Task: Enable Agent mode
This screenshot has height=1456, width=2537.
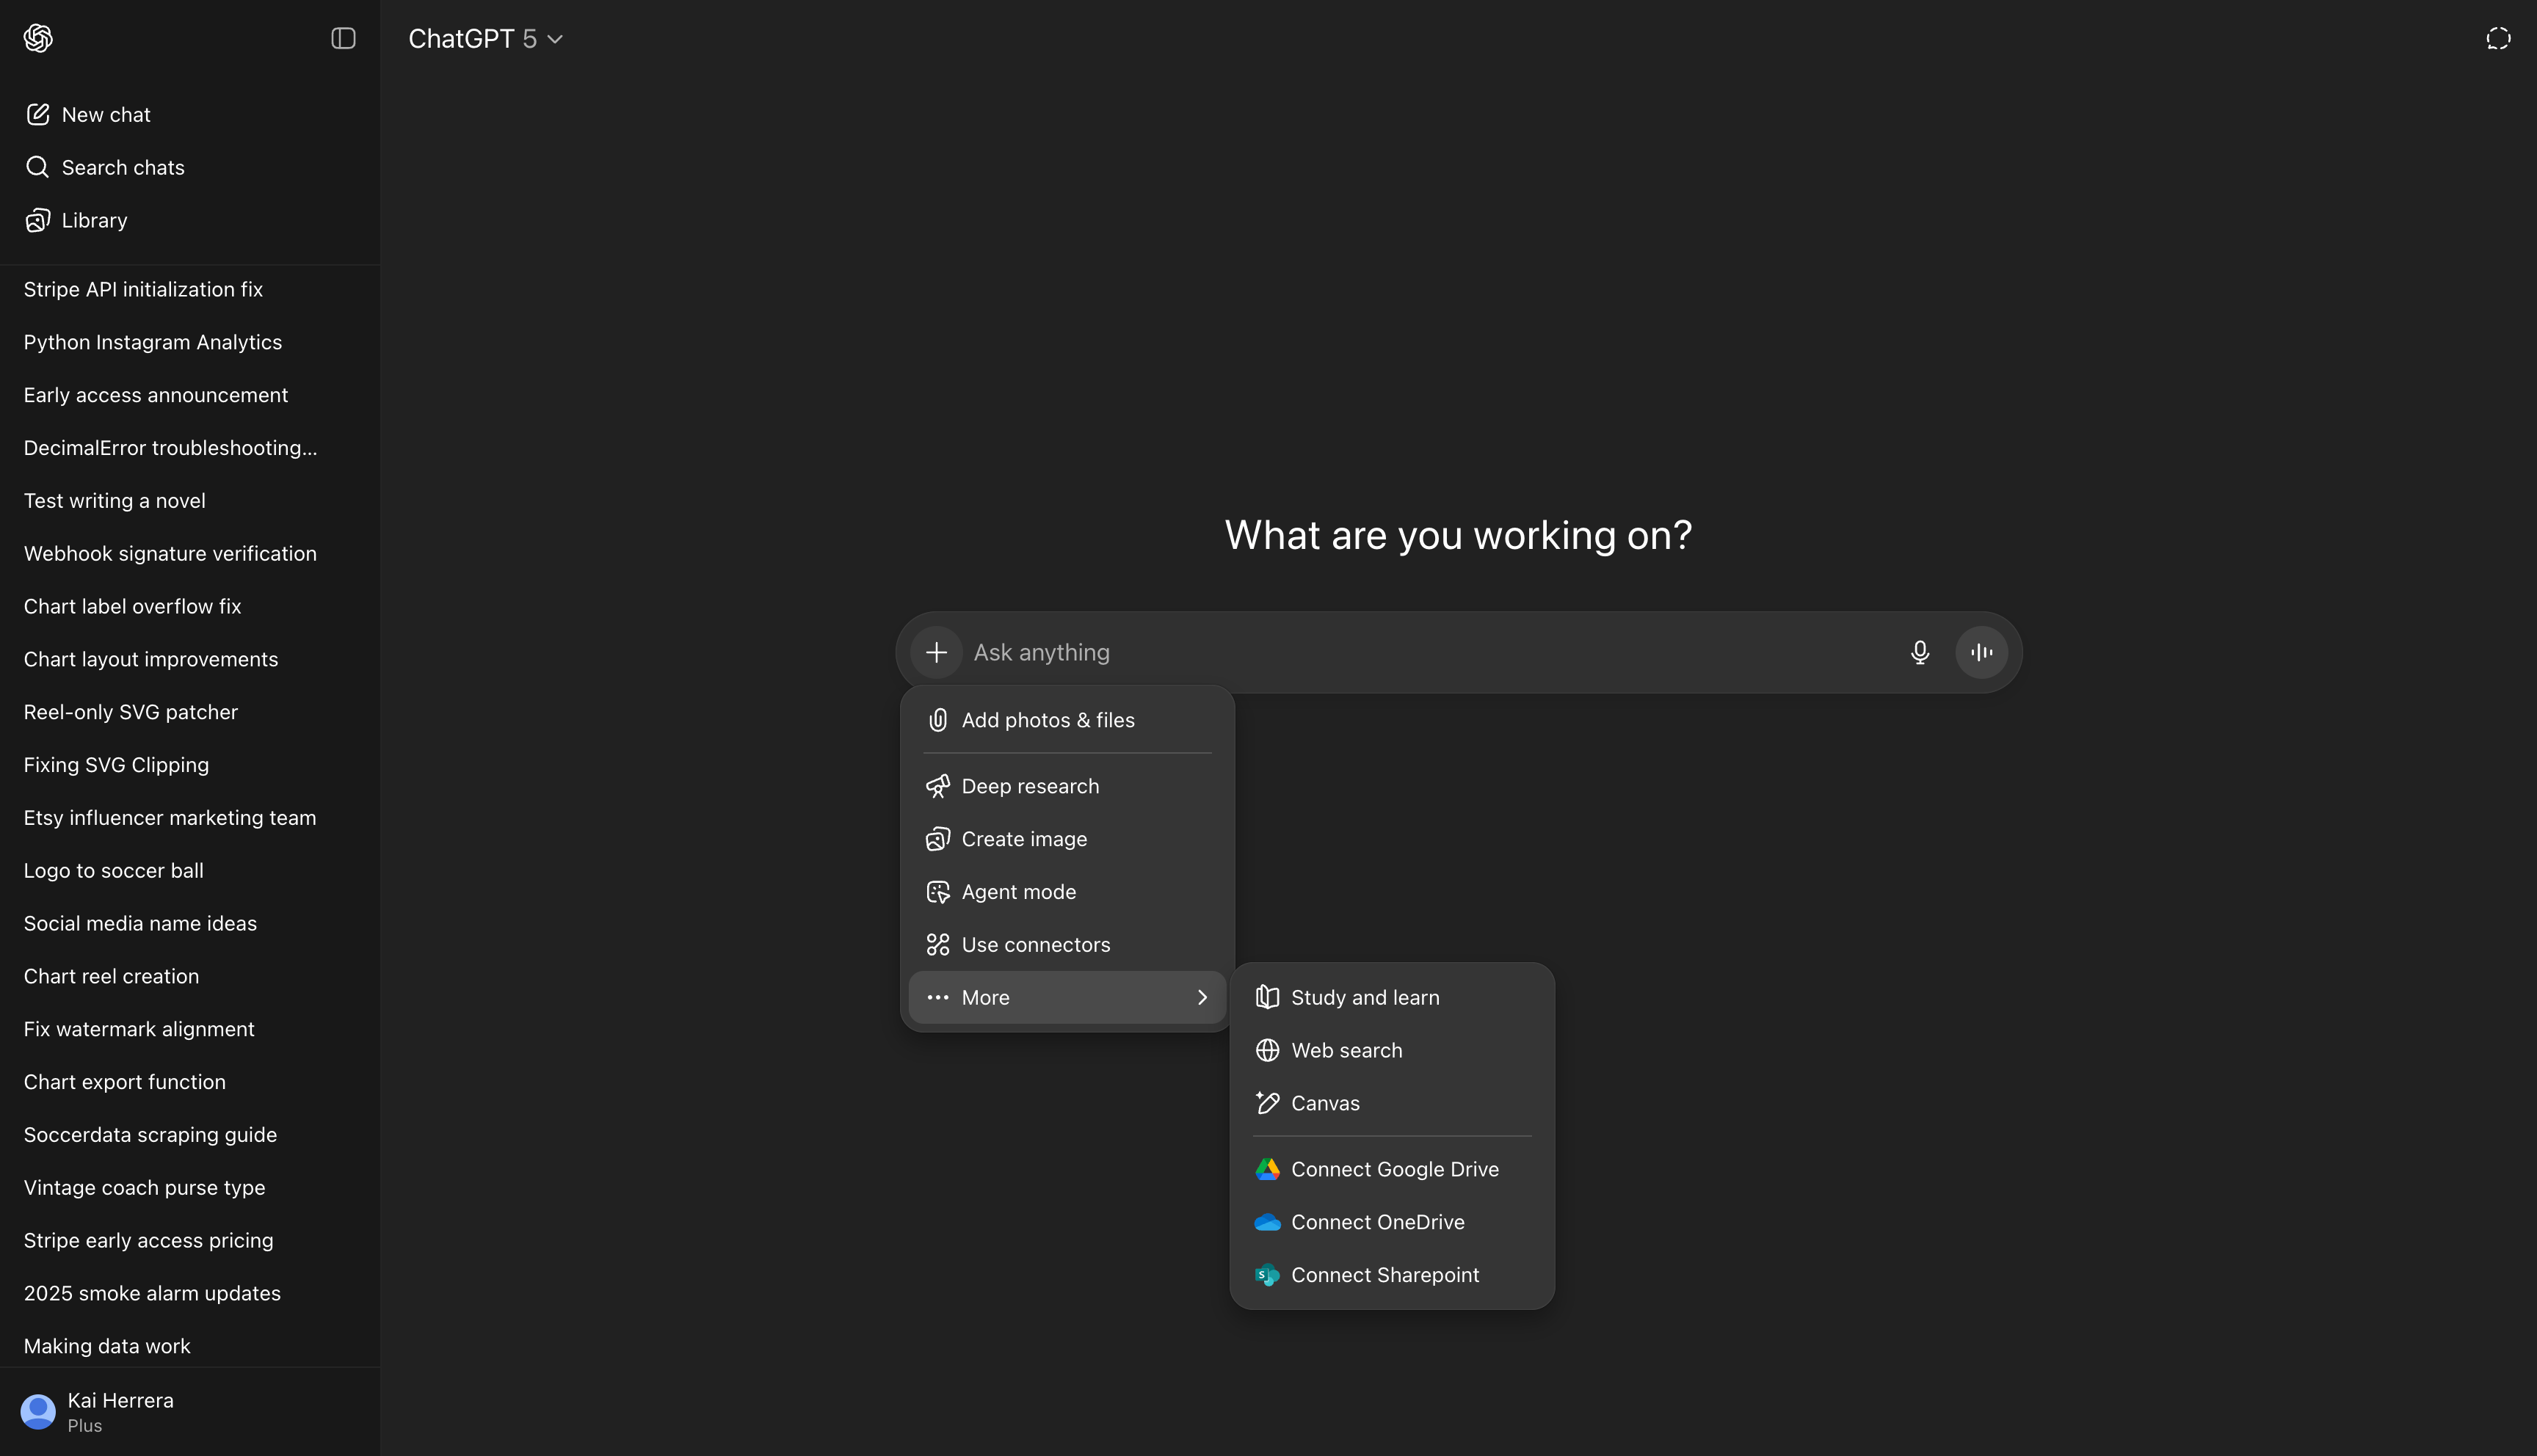Action: pyautogui.click(x=1018, y=892)
